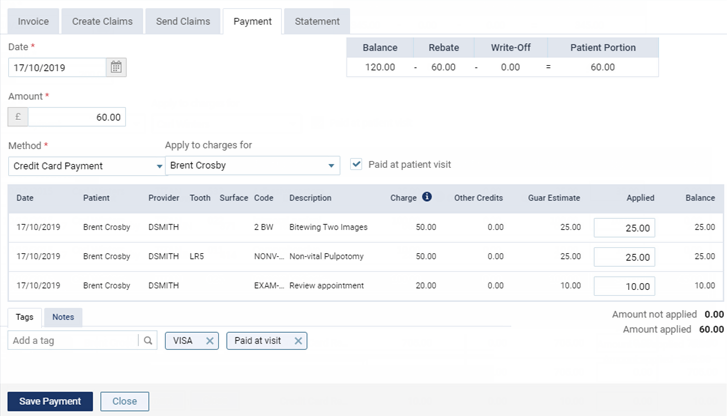Click the Charge info icon

click(427, 197)
